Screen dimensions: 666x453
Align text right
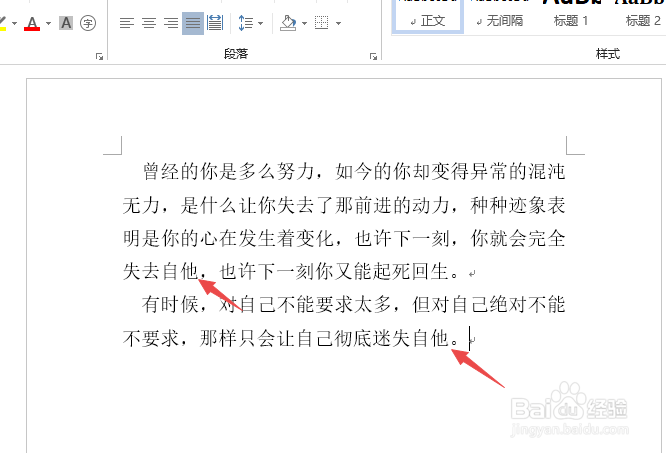click(x=171, y=23)
